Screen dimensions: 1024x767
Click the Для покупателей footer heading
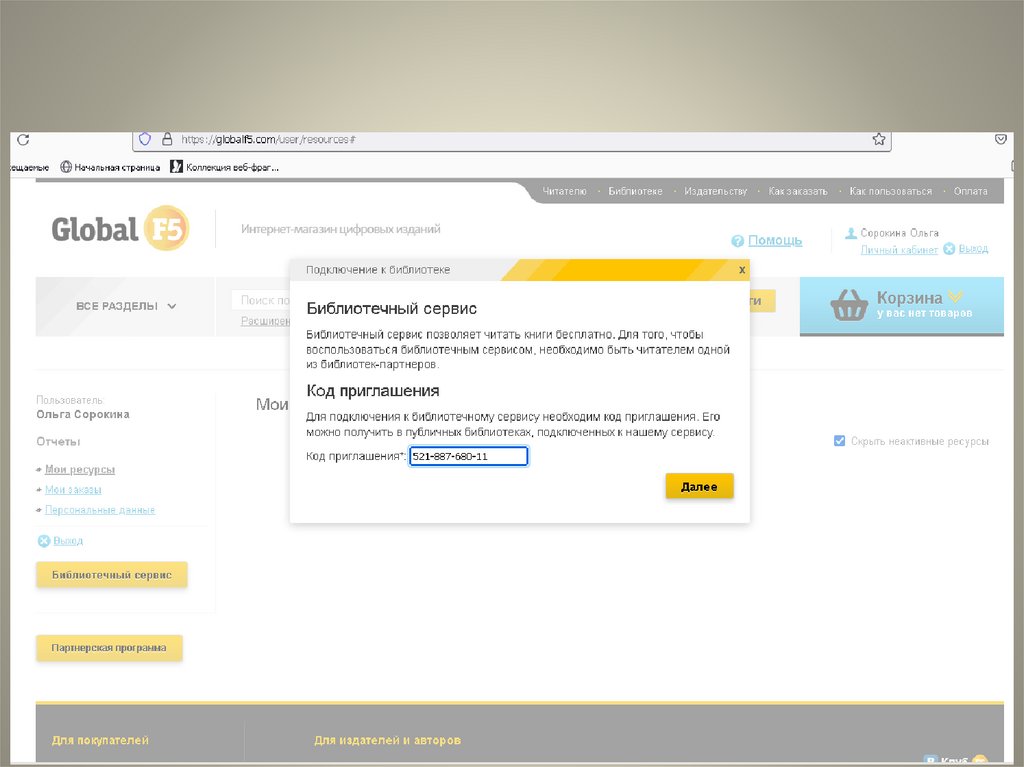click(x=100, y=740)
